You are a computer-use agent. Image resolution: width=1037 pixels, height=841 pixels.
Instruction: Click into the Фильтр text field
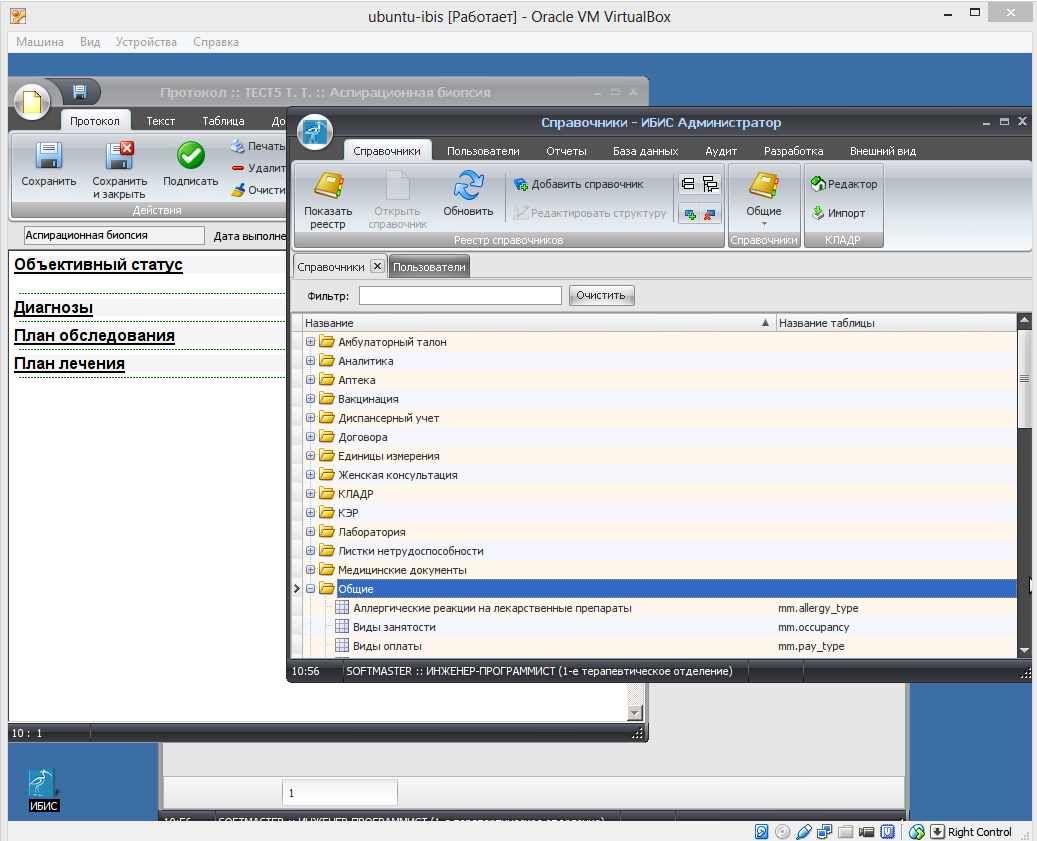click(460, 295)
